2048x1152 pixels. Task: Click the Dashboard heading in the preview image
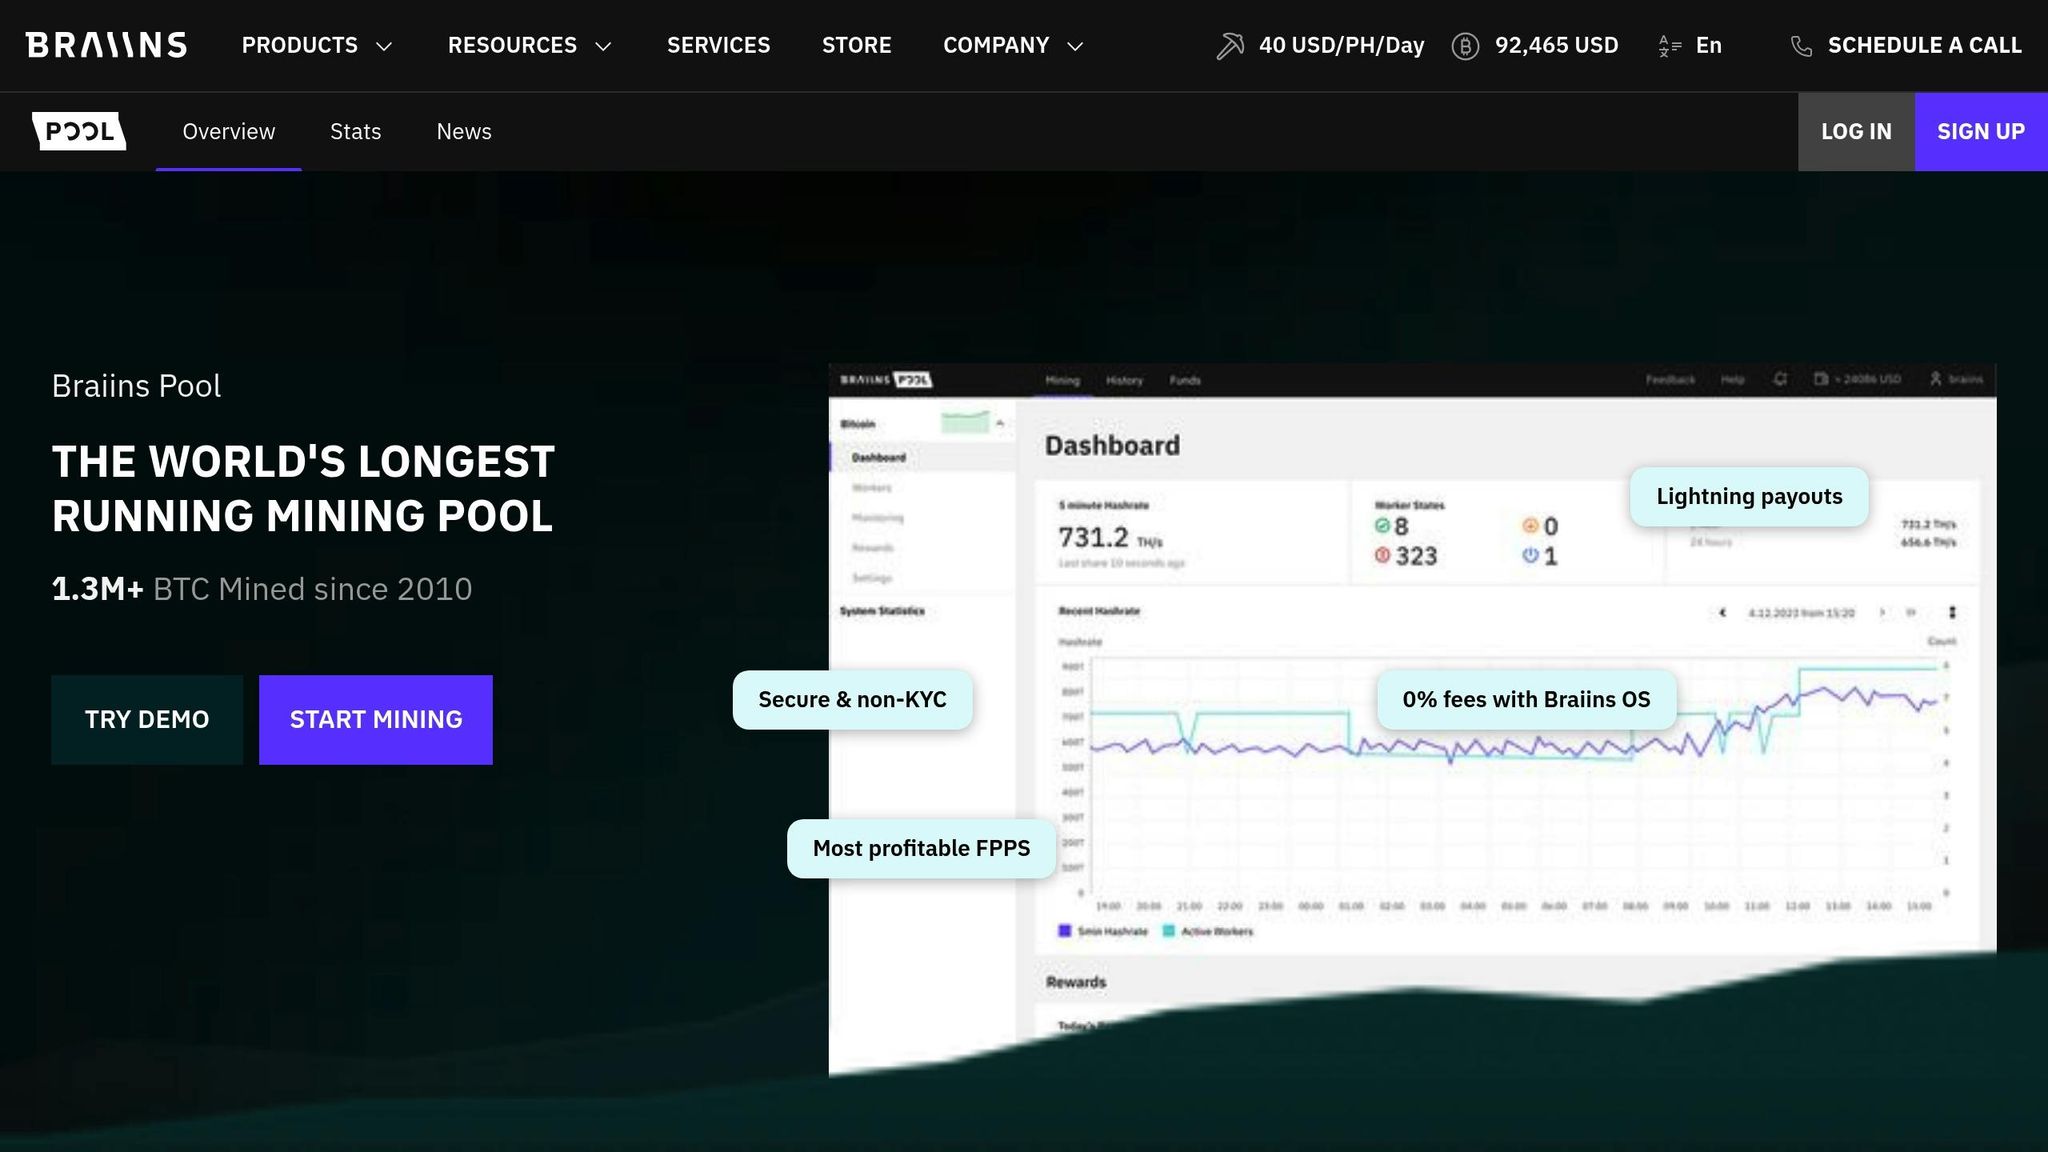(1112, 446)
